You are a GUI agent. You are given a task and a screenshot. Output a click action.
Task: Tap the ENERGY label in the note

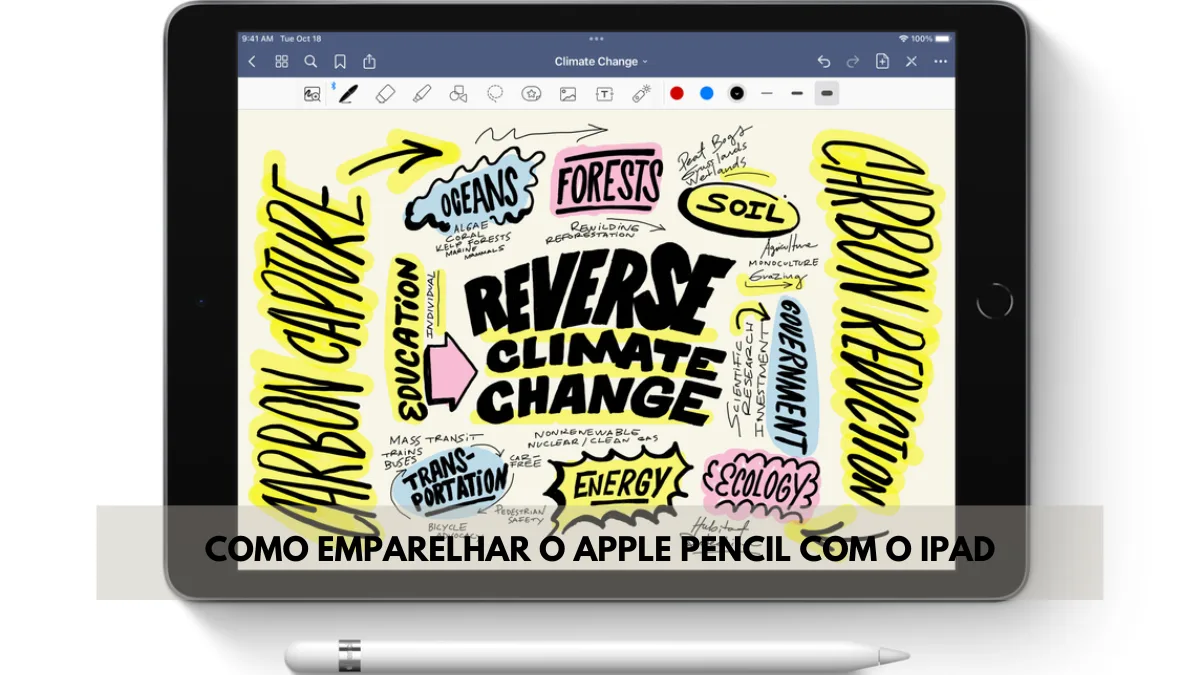[619, 485]
